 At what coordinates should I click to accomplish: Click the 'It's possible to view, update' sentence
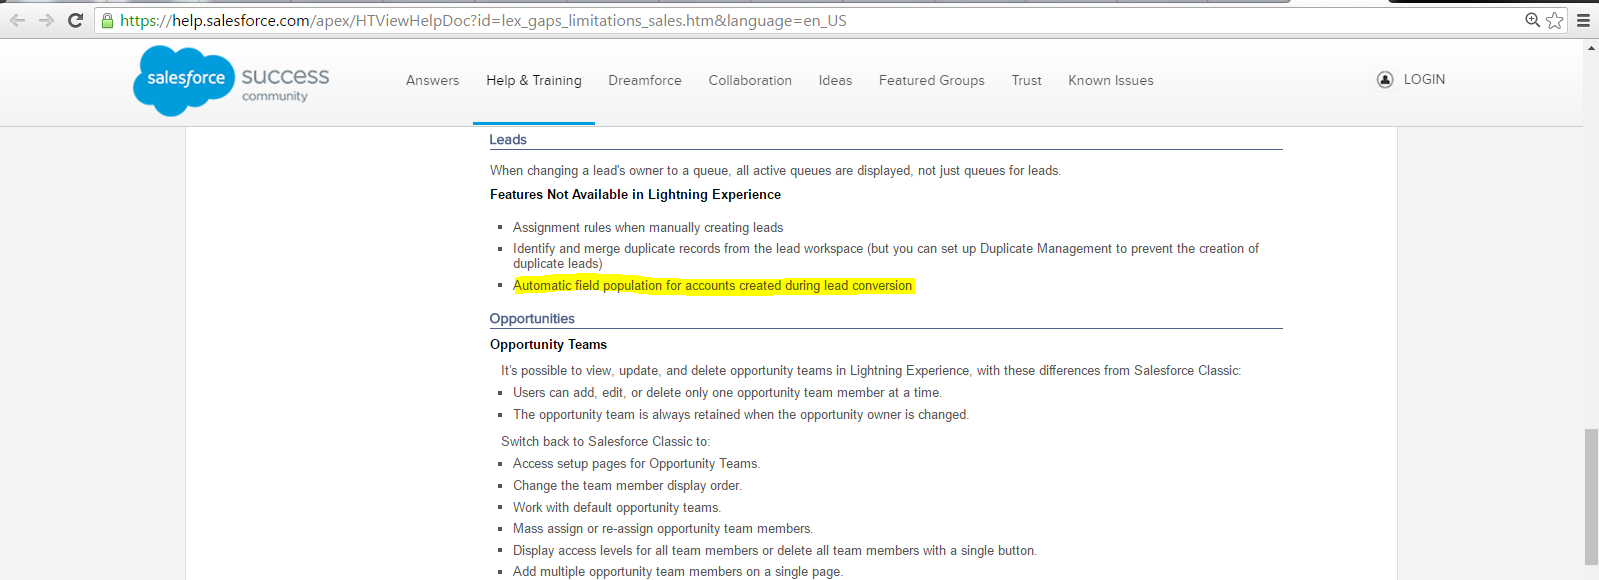tap(871, 370)
